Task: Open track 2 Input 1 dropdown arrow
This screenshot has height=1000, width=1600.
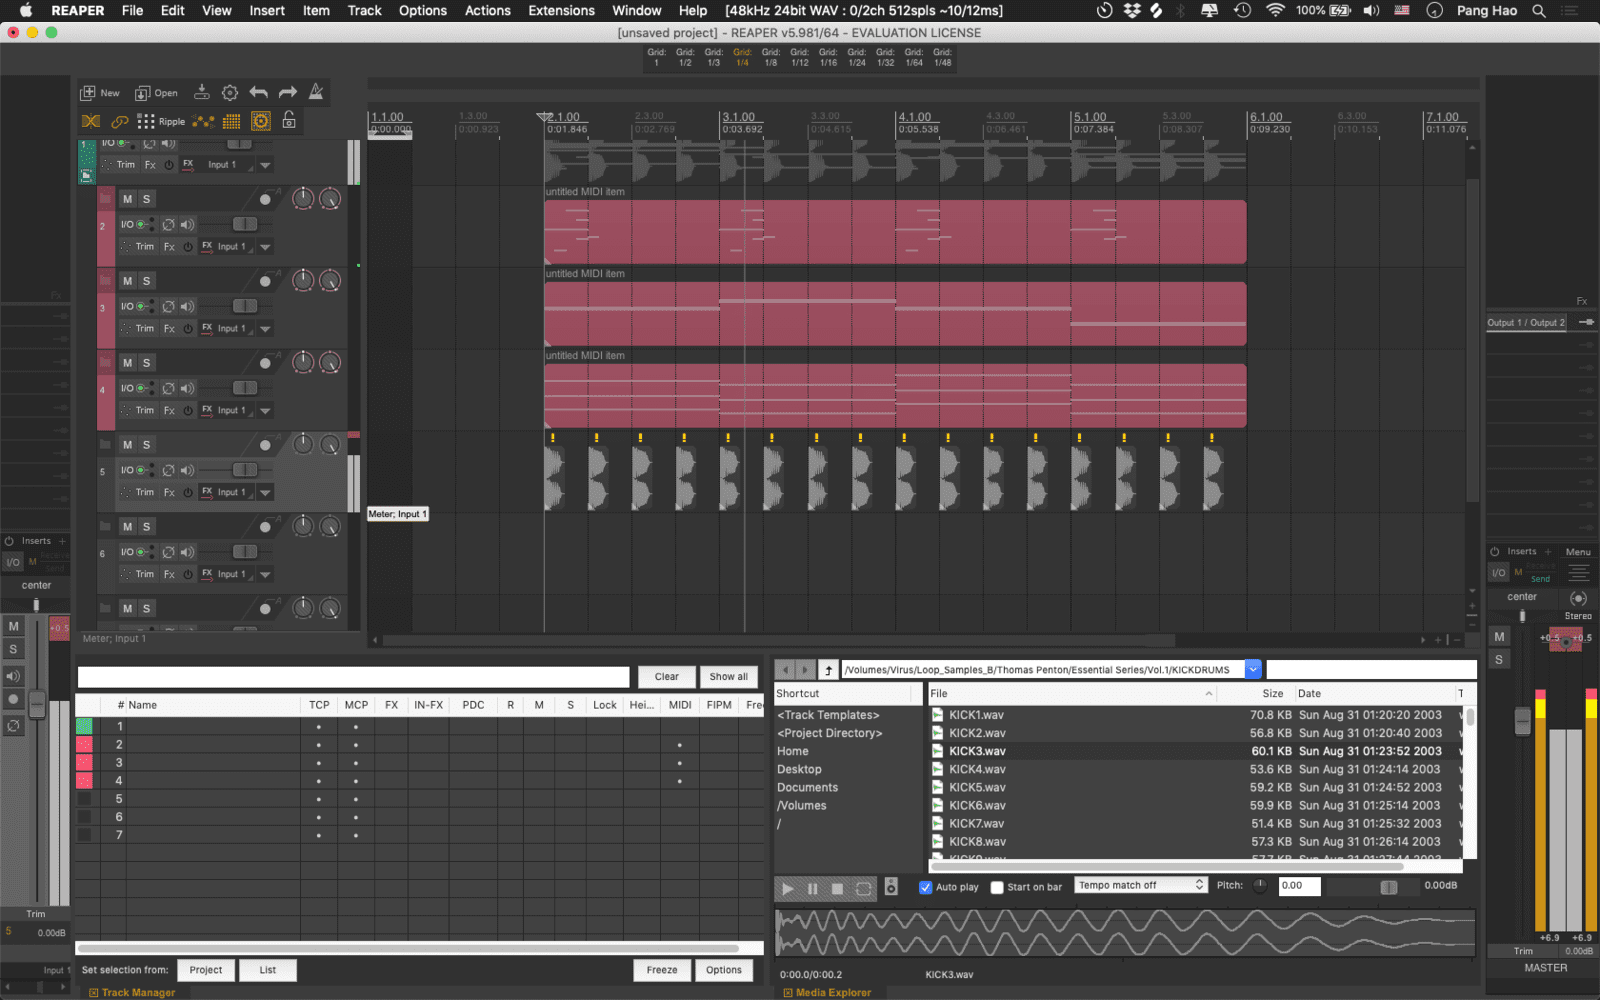Action: coord(266,247)
